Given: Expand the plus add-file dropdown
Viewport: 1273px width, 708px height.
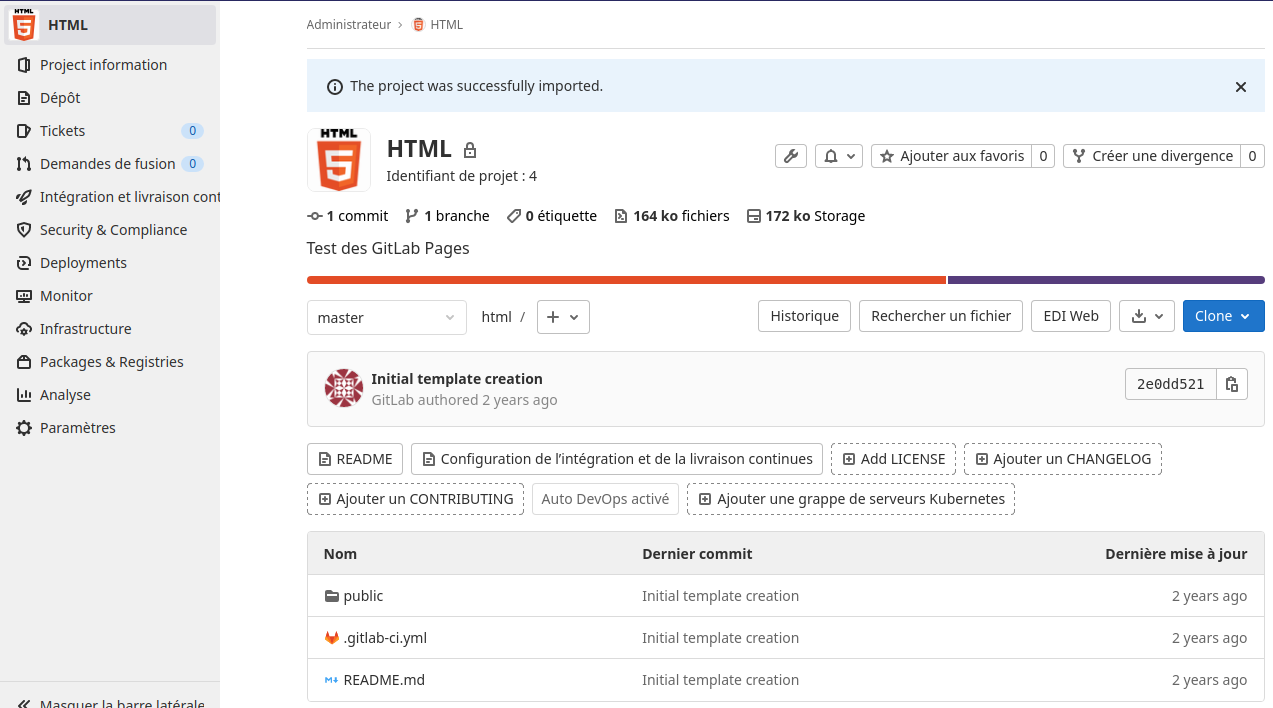Looking at the screenshot, I should click(x=563, y=317).
